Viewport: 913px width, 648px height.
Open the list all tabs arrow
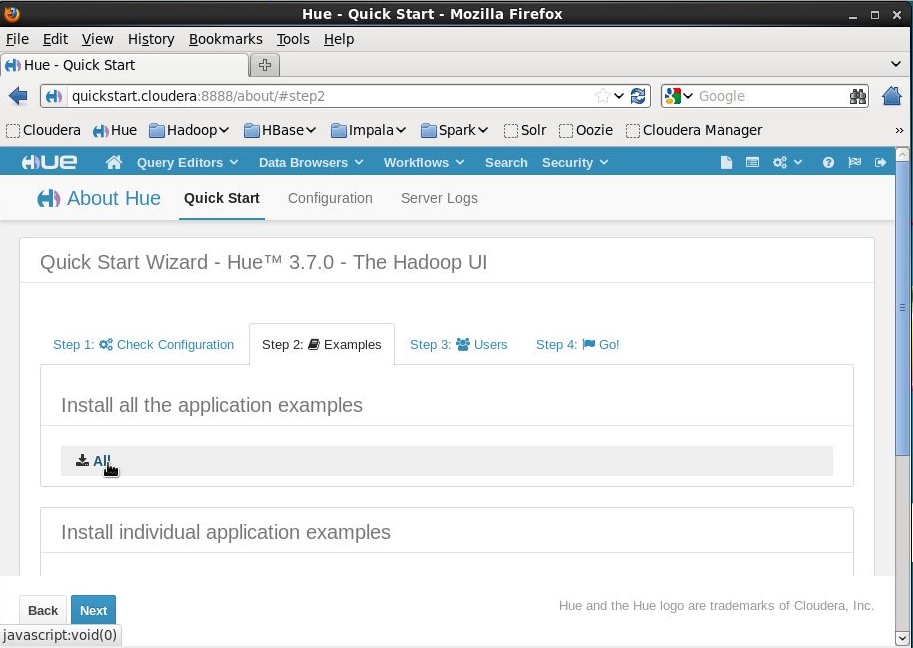coord(896,64)
